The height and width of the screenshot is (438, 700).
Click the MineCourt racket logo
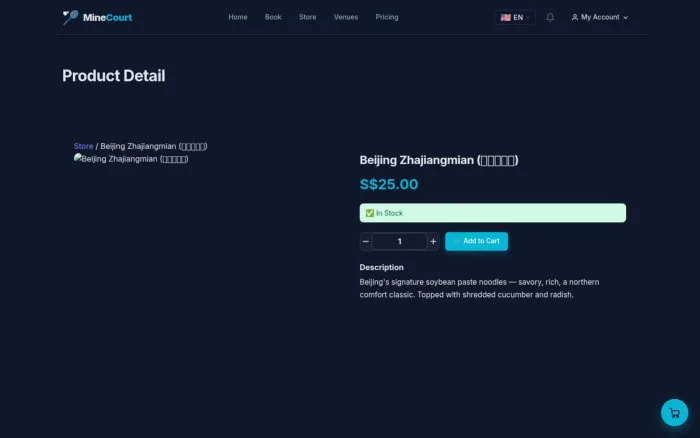tap(70, 17)
